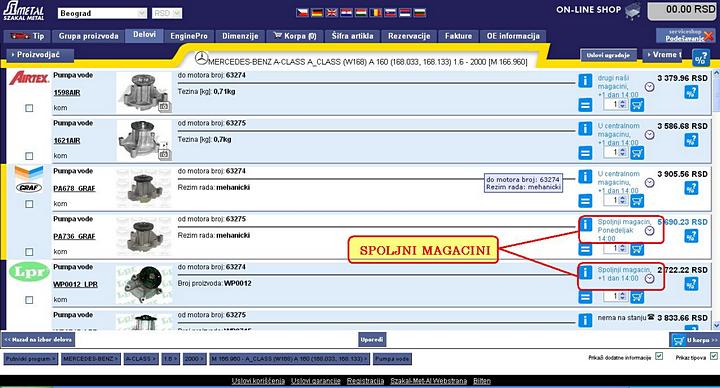720x388 pixels.
Task: Tick the checkbox under the Lpr logo
Action: point(29,300)
